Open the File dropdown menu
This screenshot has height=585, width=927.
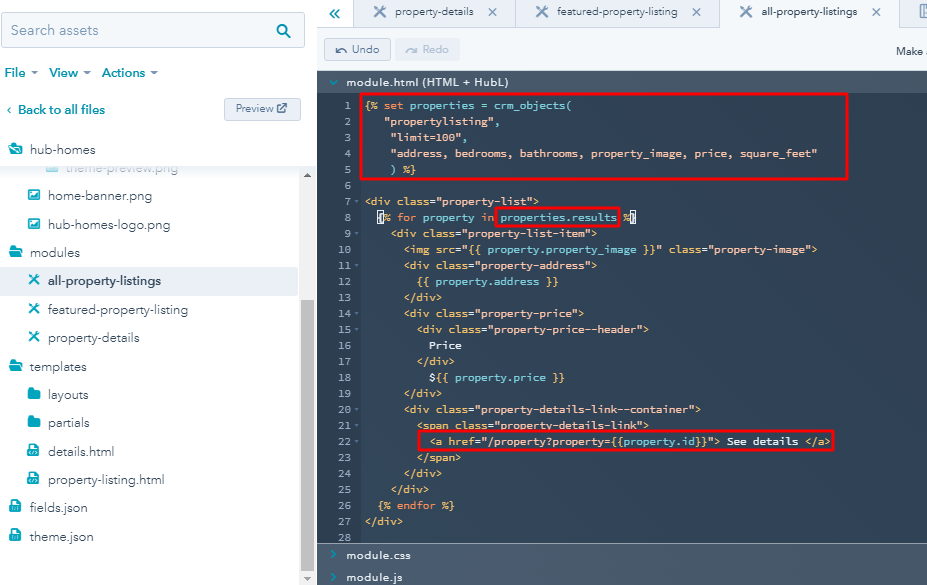click(x=20, y=73)
